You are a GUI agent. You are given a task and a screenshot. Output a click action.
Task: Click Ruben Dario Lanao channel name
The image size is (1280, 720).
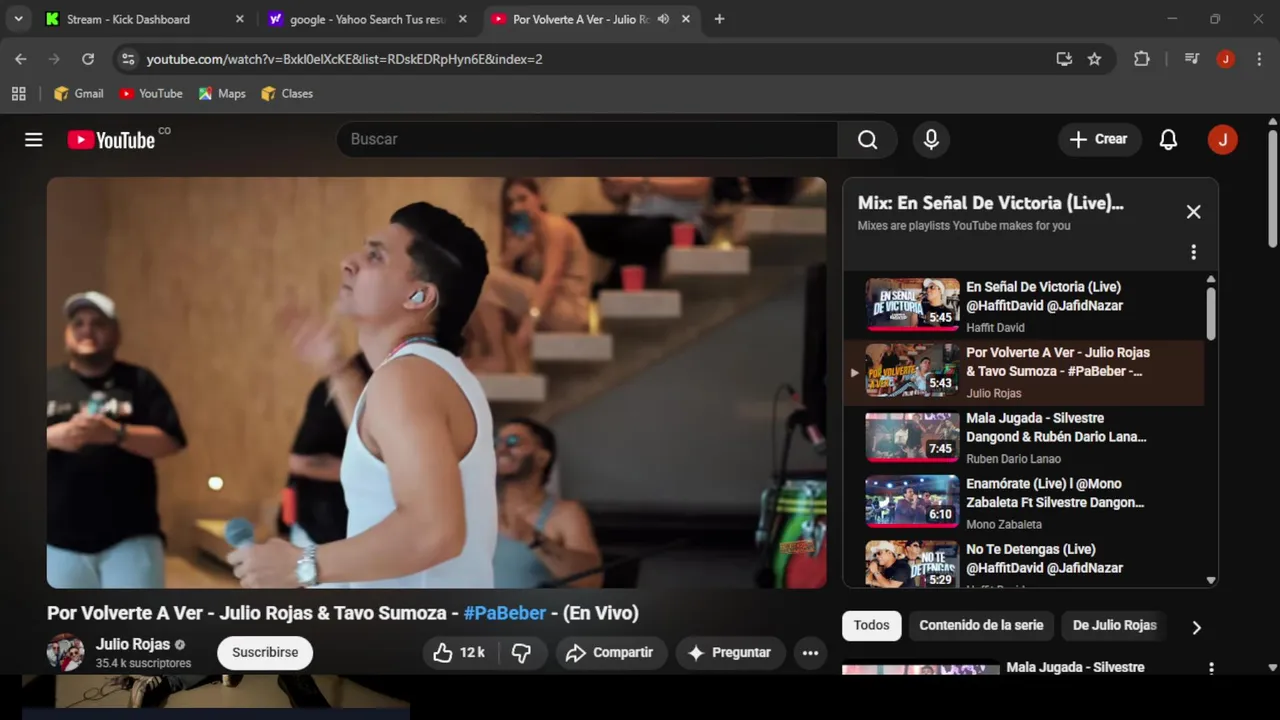point(1013,459)
